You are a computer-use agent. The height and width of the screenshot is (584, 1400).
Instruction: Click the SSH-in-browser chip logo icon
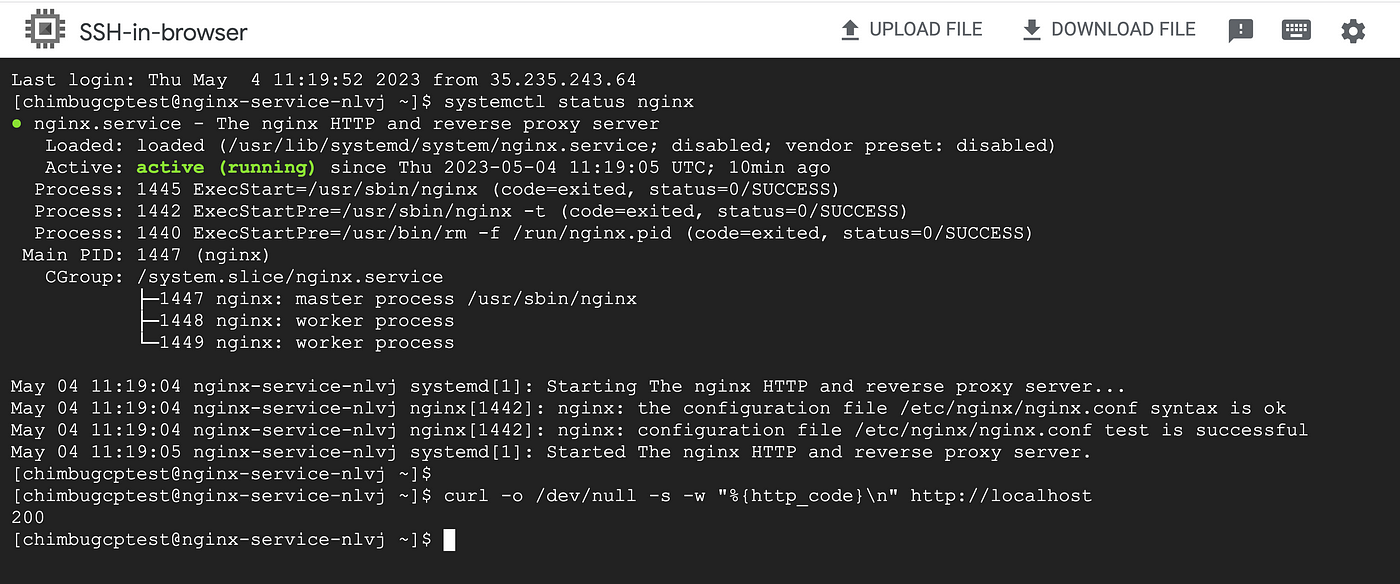pos(44,30)
